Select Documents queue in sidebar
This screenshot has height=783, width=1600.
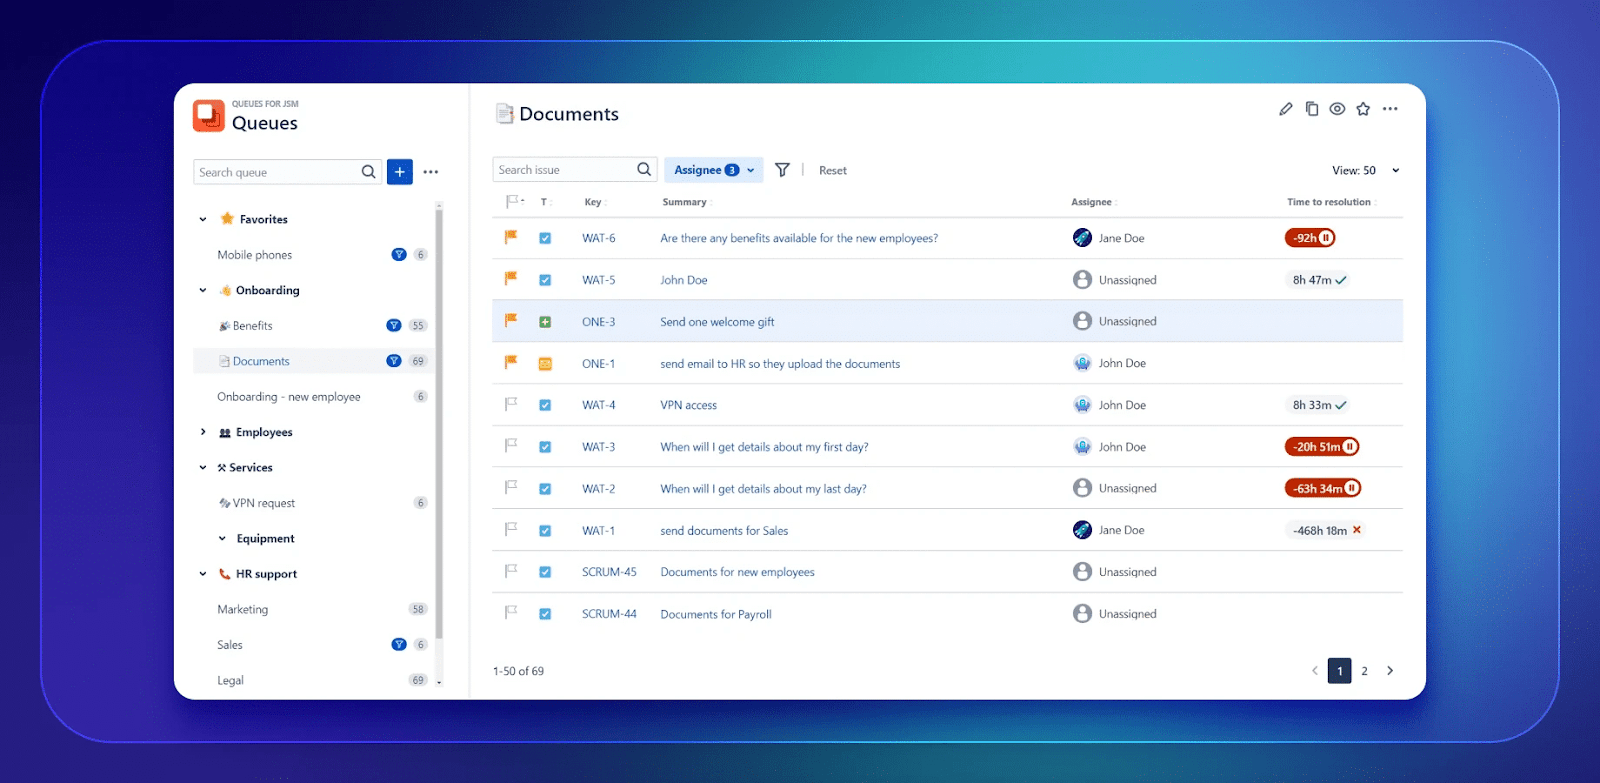[x=313, y=361]
